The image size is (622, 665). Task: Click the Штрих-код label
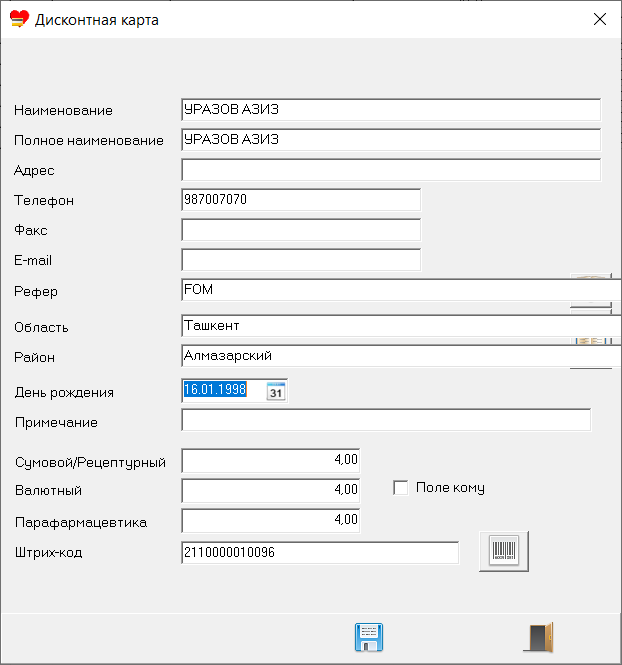48,553
